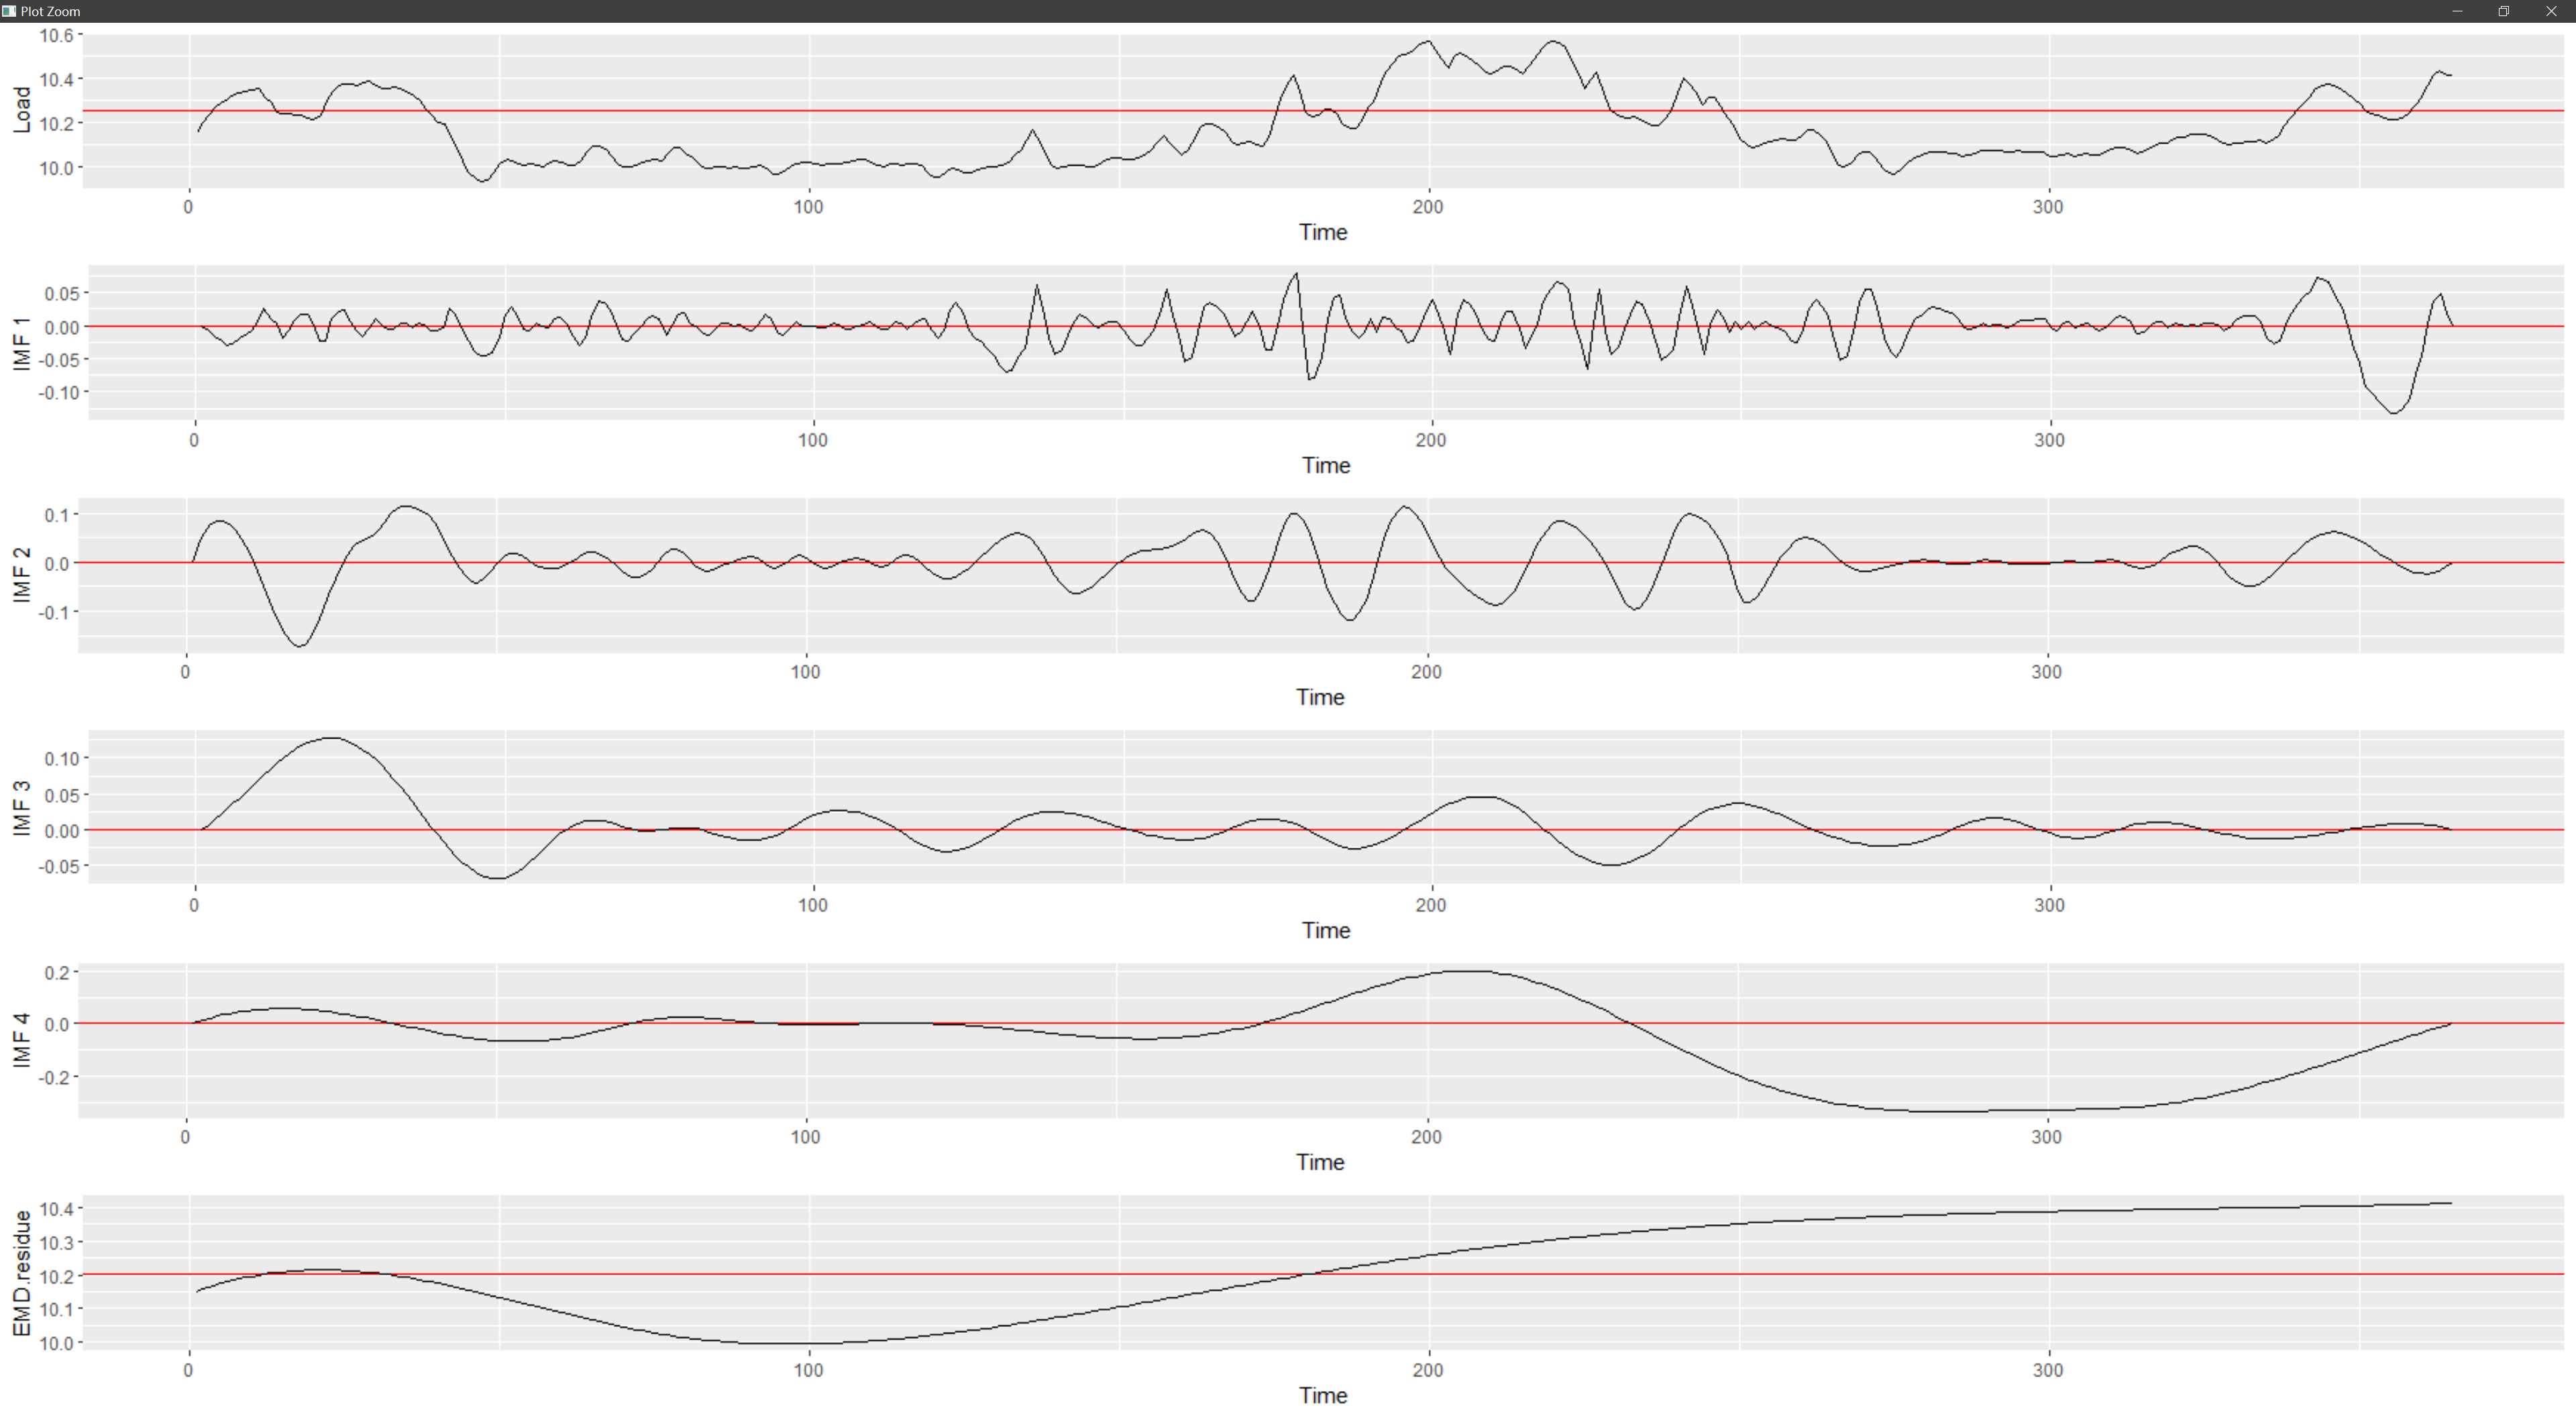Click the 10.2 tick on Load axis
Screen dimensions: 2576x1418
[x=56, y=124]
